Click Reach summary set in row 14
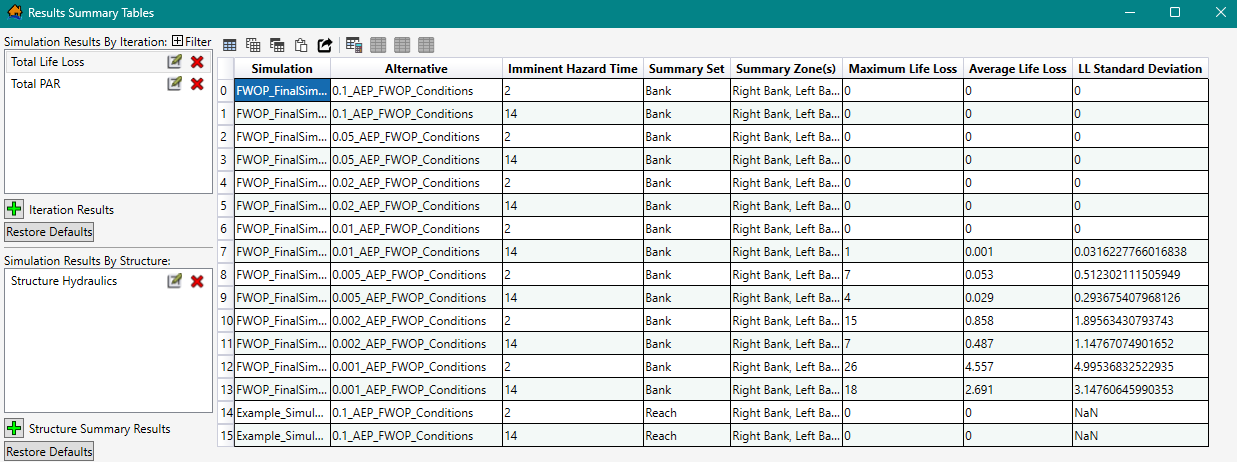Viewport: 1237px width, 462px height. tap(686, 413)
